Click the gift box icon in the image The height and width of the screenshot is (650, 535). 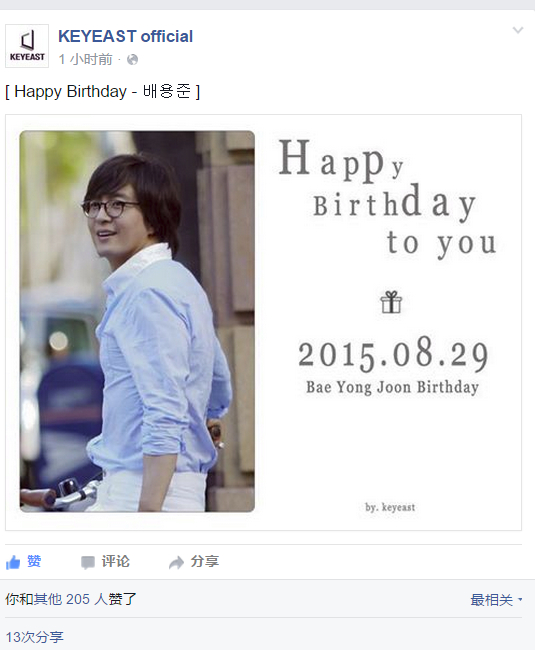click(391, 302)
